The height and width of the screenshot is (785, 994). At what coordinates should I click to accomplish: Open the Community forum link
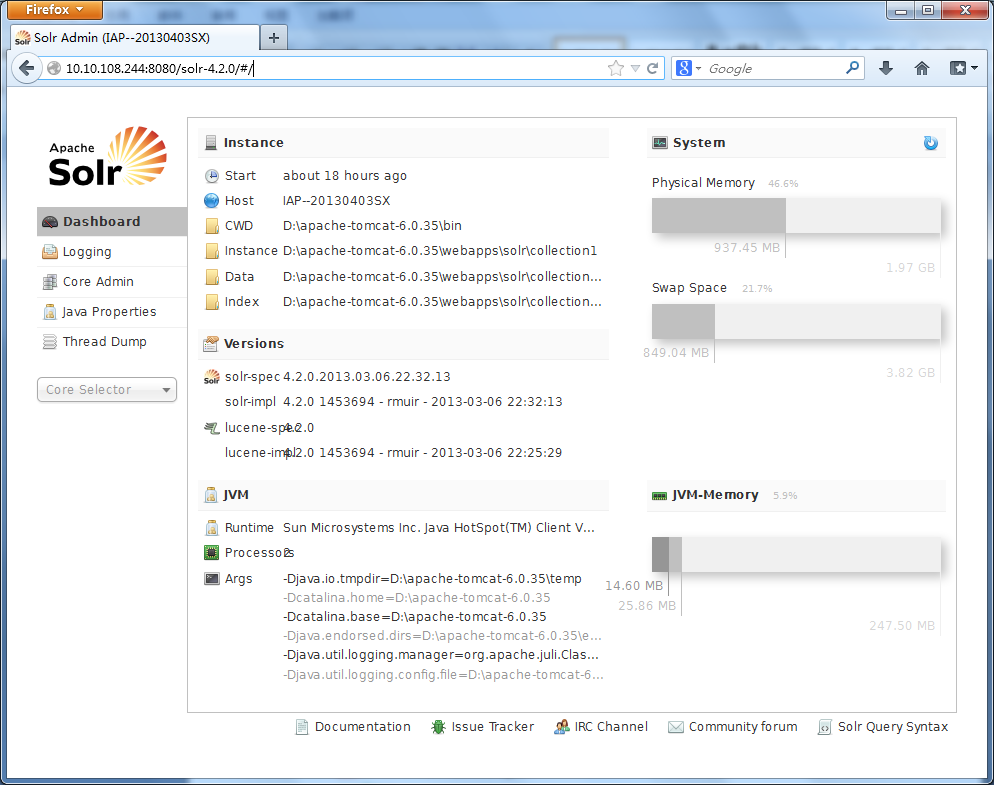733,727
